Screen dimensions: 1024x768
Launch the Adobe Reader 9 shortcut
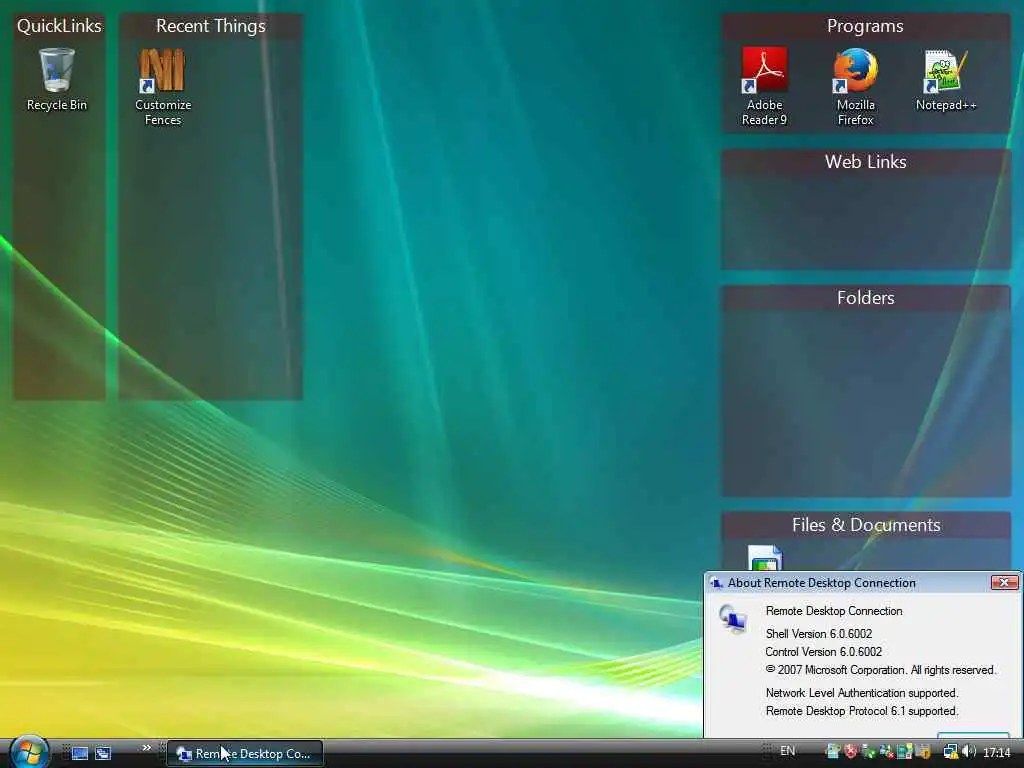tap(764, 86)
